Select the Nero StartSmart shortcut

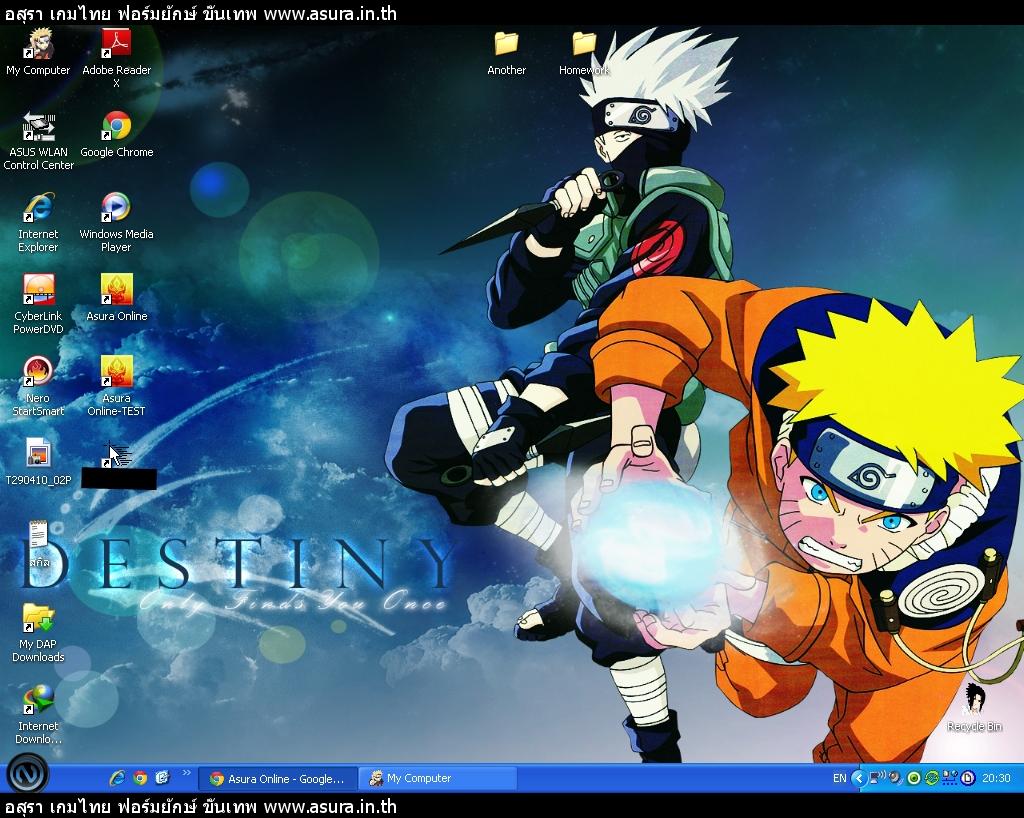38,386
